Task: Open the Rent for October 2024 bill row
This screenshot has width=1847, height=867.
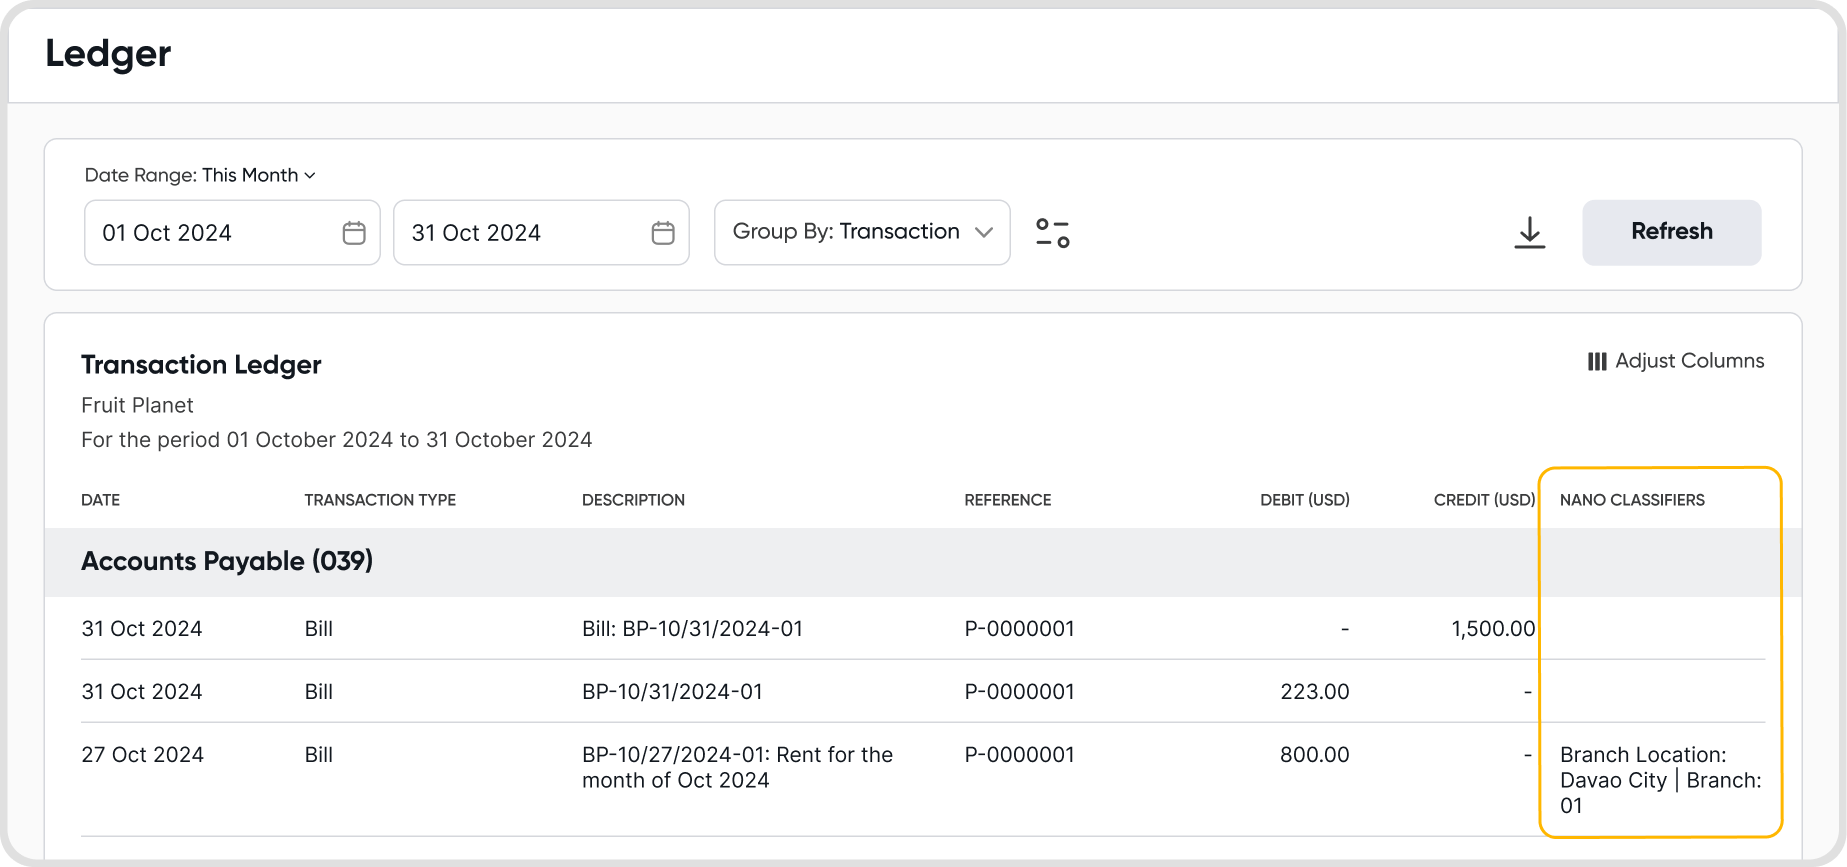Action: (737, 767)
